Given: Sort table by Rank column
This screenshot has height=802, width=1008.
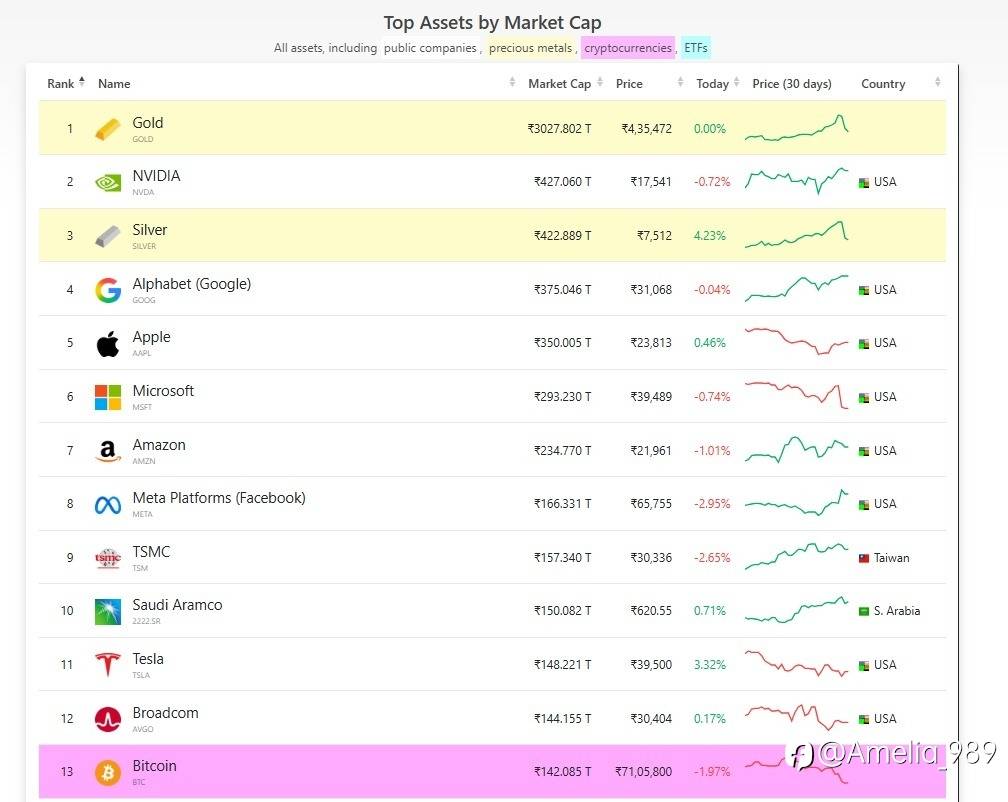Looking at the screenshot, I should tap(64, 84).
